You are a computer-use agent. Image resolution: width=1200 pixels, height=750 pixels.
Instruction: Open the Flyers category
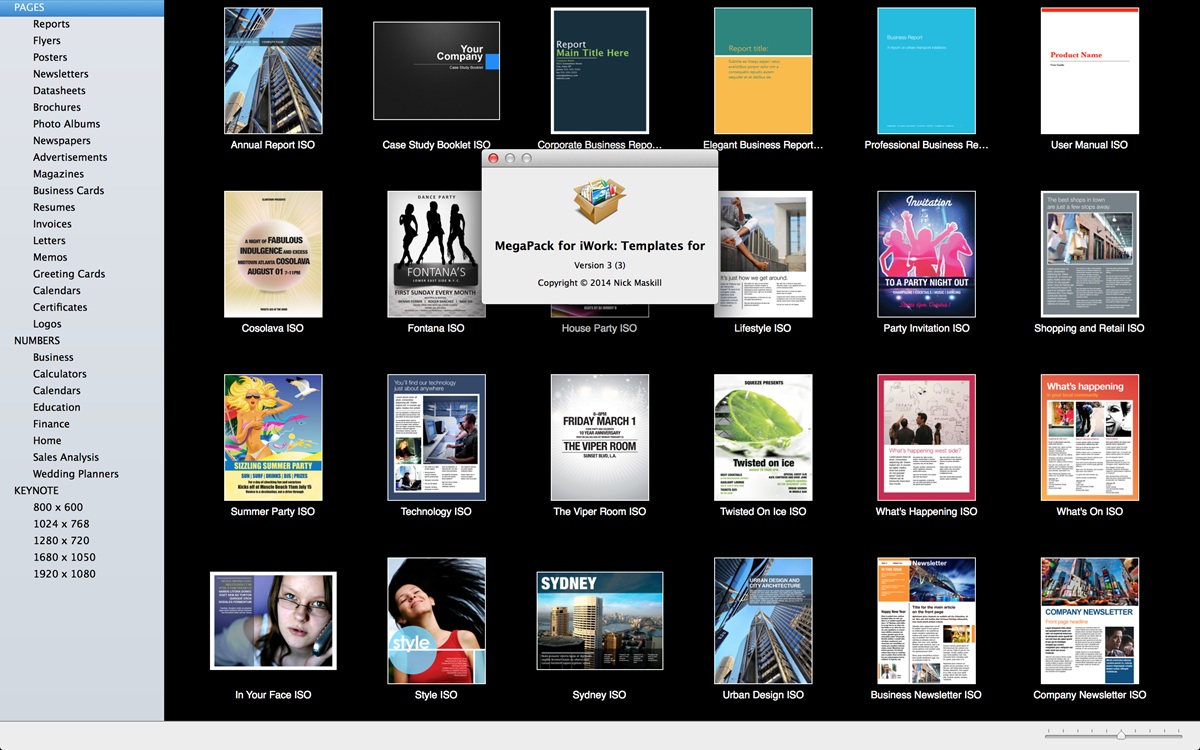46,41
